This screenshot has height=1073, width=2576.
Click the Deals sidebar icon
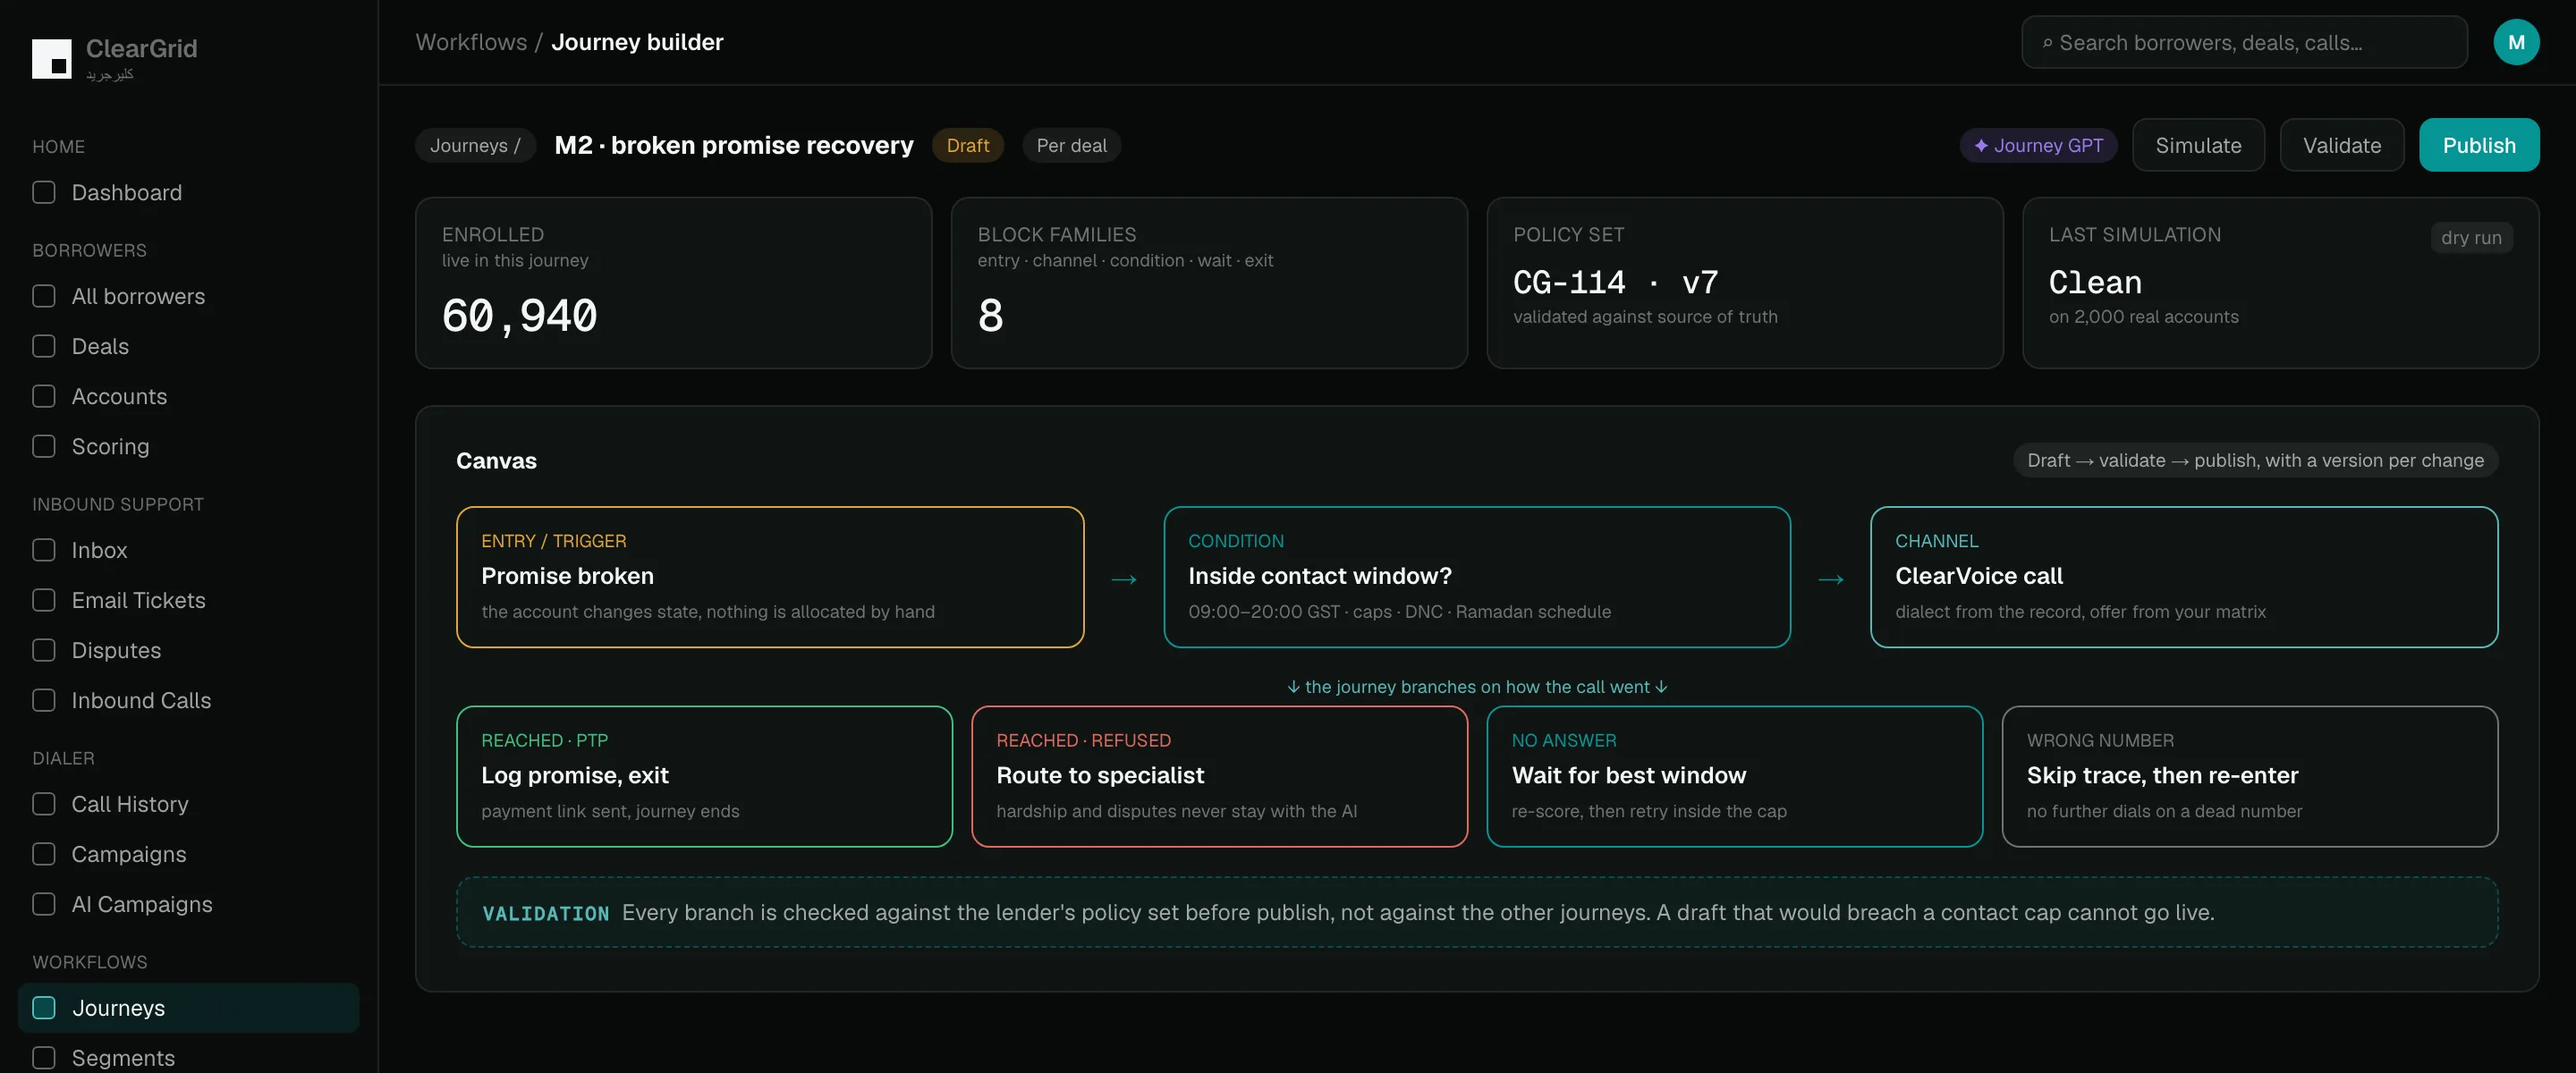pyautogui.click(x=44, y=346)
